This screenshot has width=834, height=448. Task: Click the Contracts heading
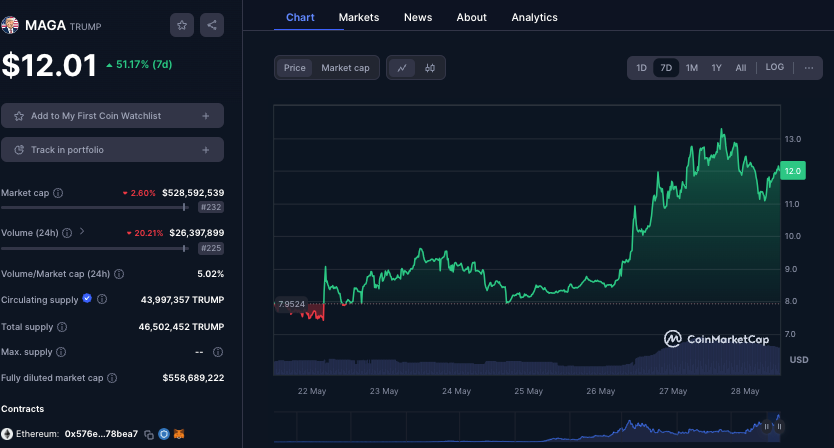[22, 409]
